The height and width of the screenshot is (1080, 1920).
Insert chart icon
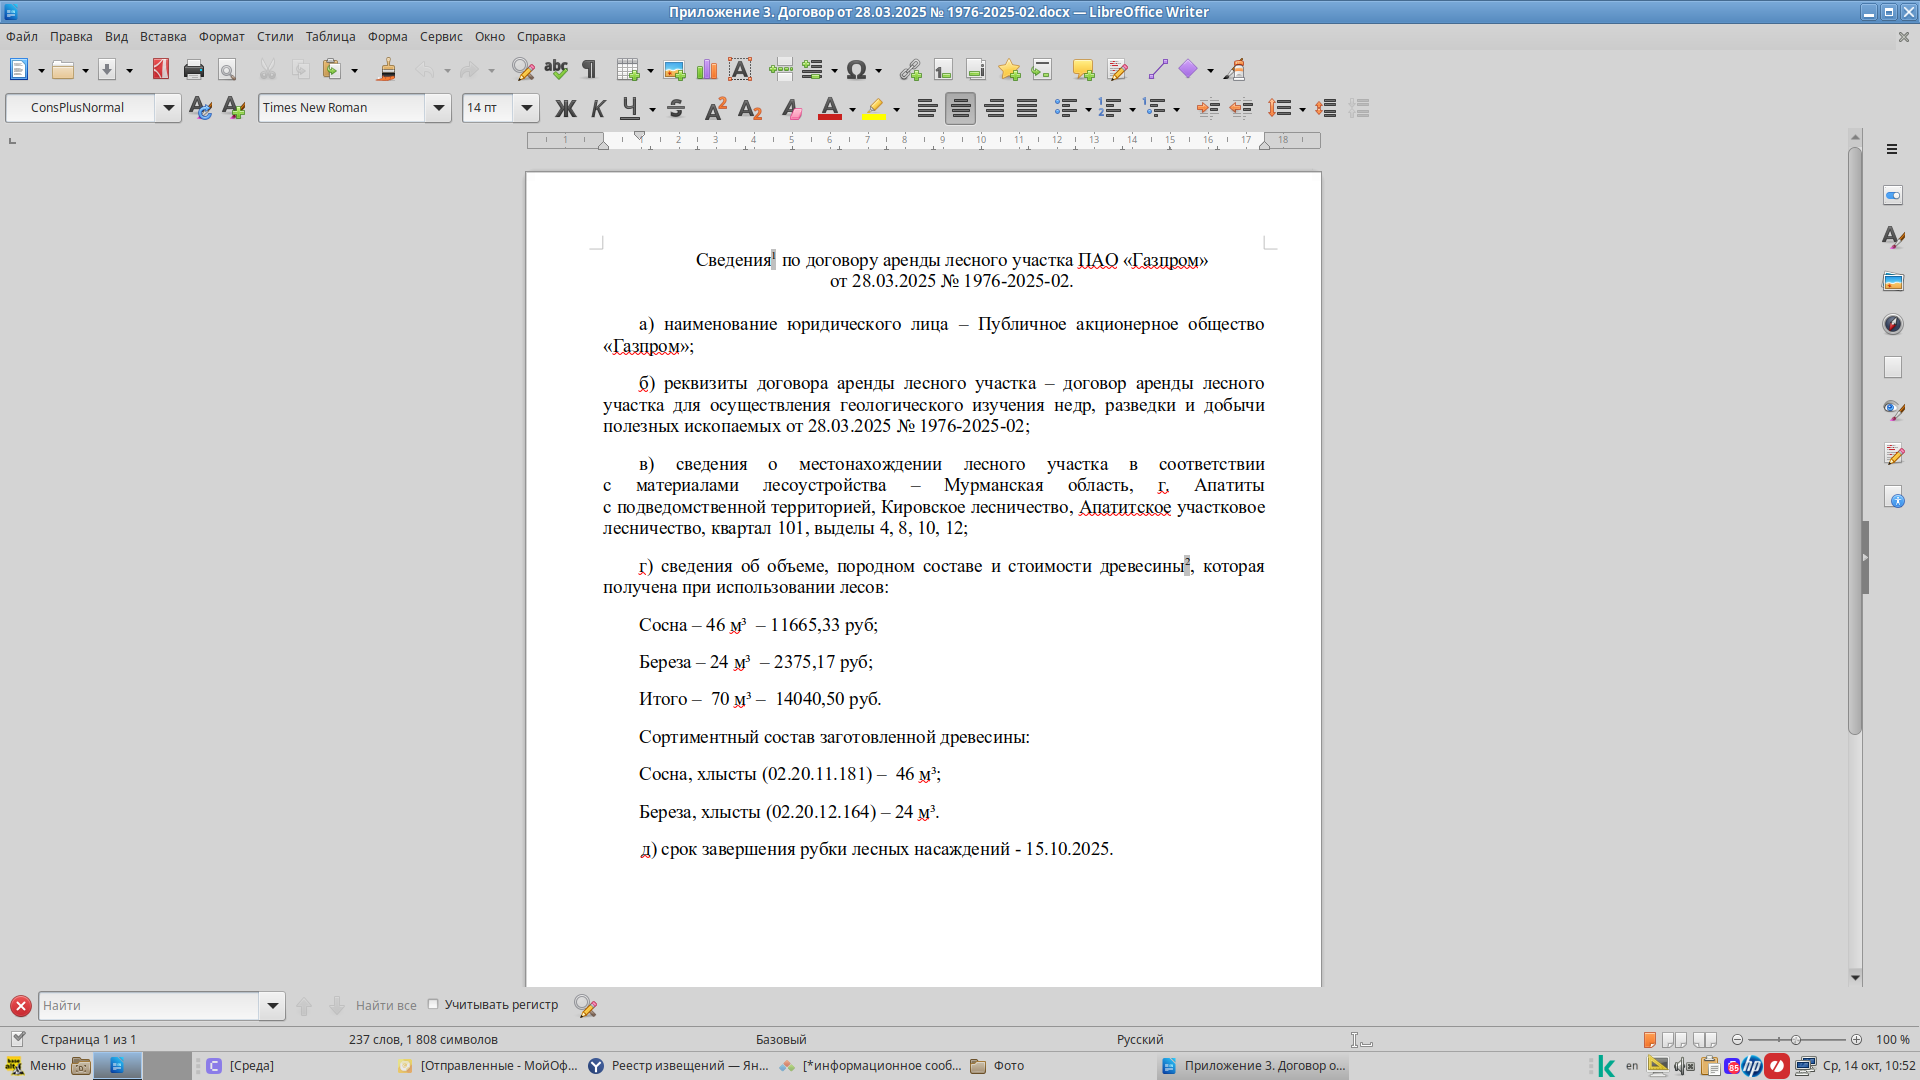click(707, 69)
